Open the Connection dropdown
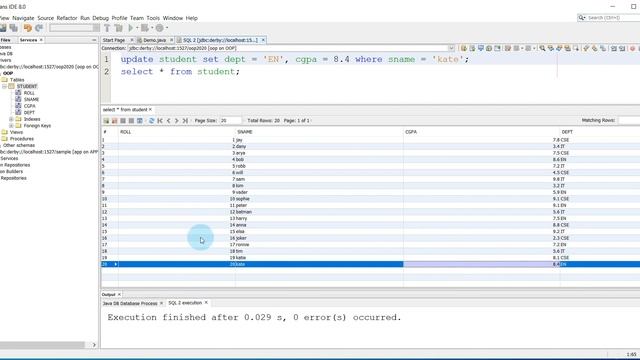The width and height of the screenshot is (640, 360). (x=451, y=48)
